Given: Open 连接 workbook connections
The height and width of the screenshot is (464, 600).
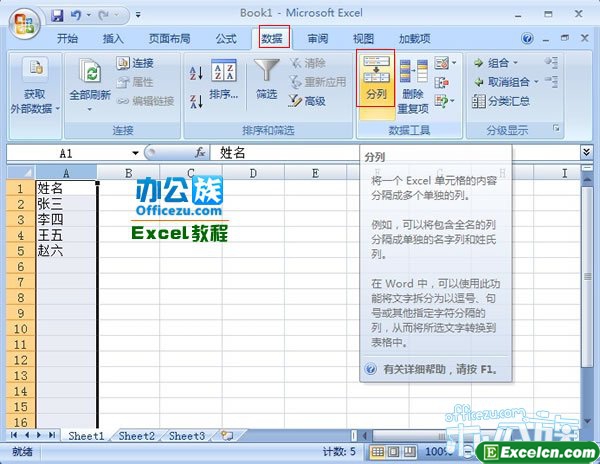Looking at the screenshot, I should coord(135,63).
